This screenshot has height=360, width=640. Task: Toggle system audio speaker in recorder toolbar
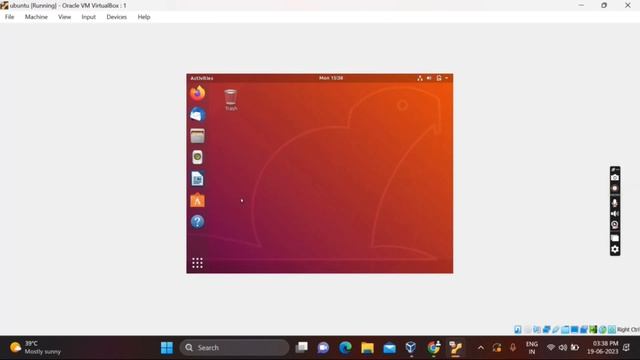pos(615,213)
